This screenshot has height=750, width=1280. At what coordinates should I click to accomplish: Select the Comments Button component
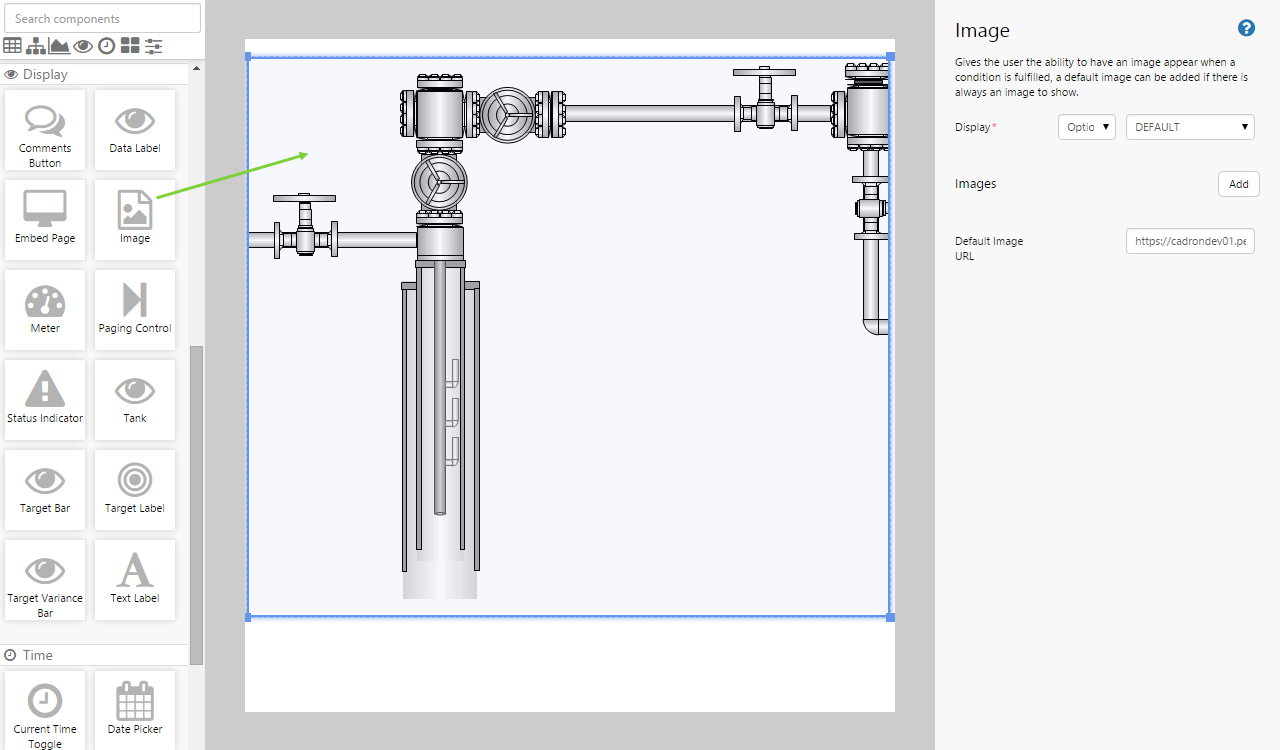pyautogui.click(x=45, y=130)
